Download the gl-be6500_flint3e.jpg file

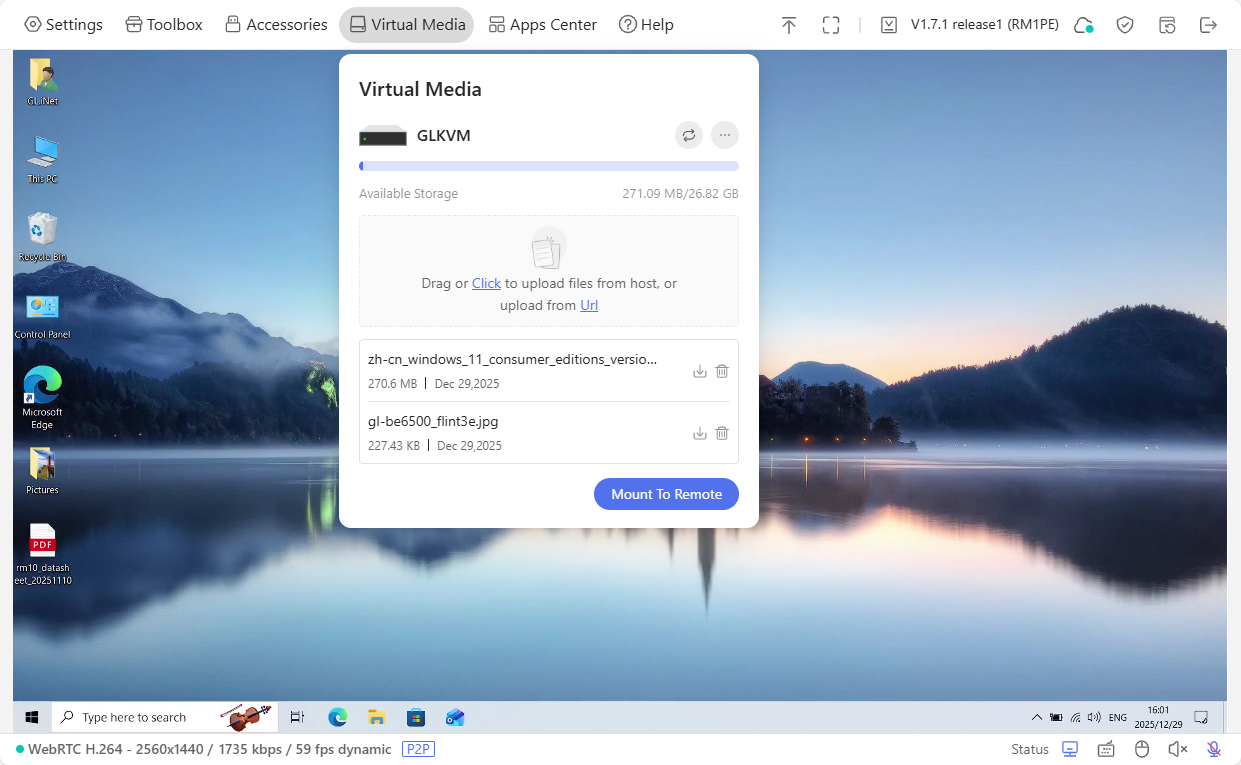click(699, 433)
